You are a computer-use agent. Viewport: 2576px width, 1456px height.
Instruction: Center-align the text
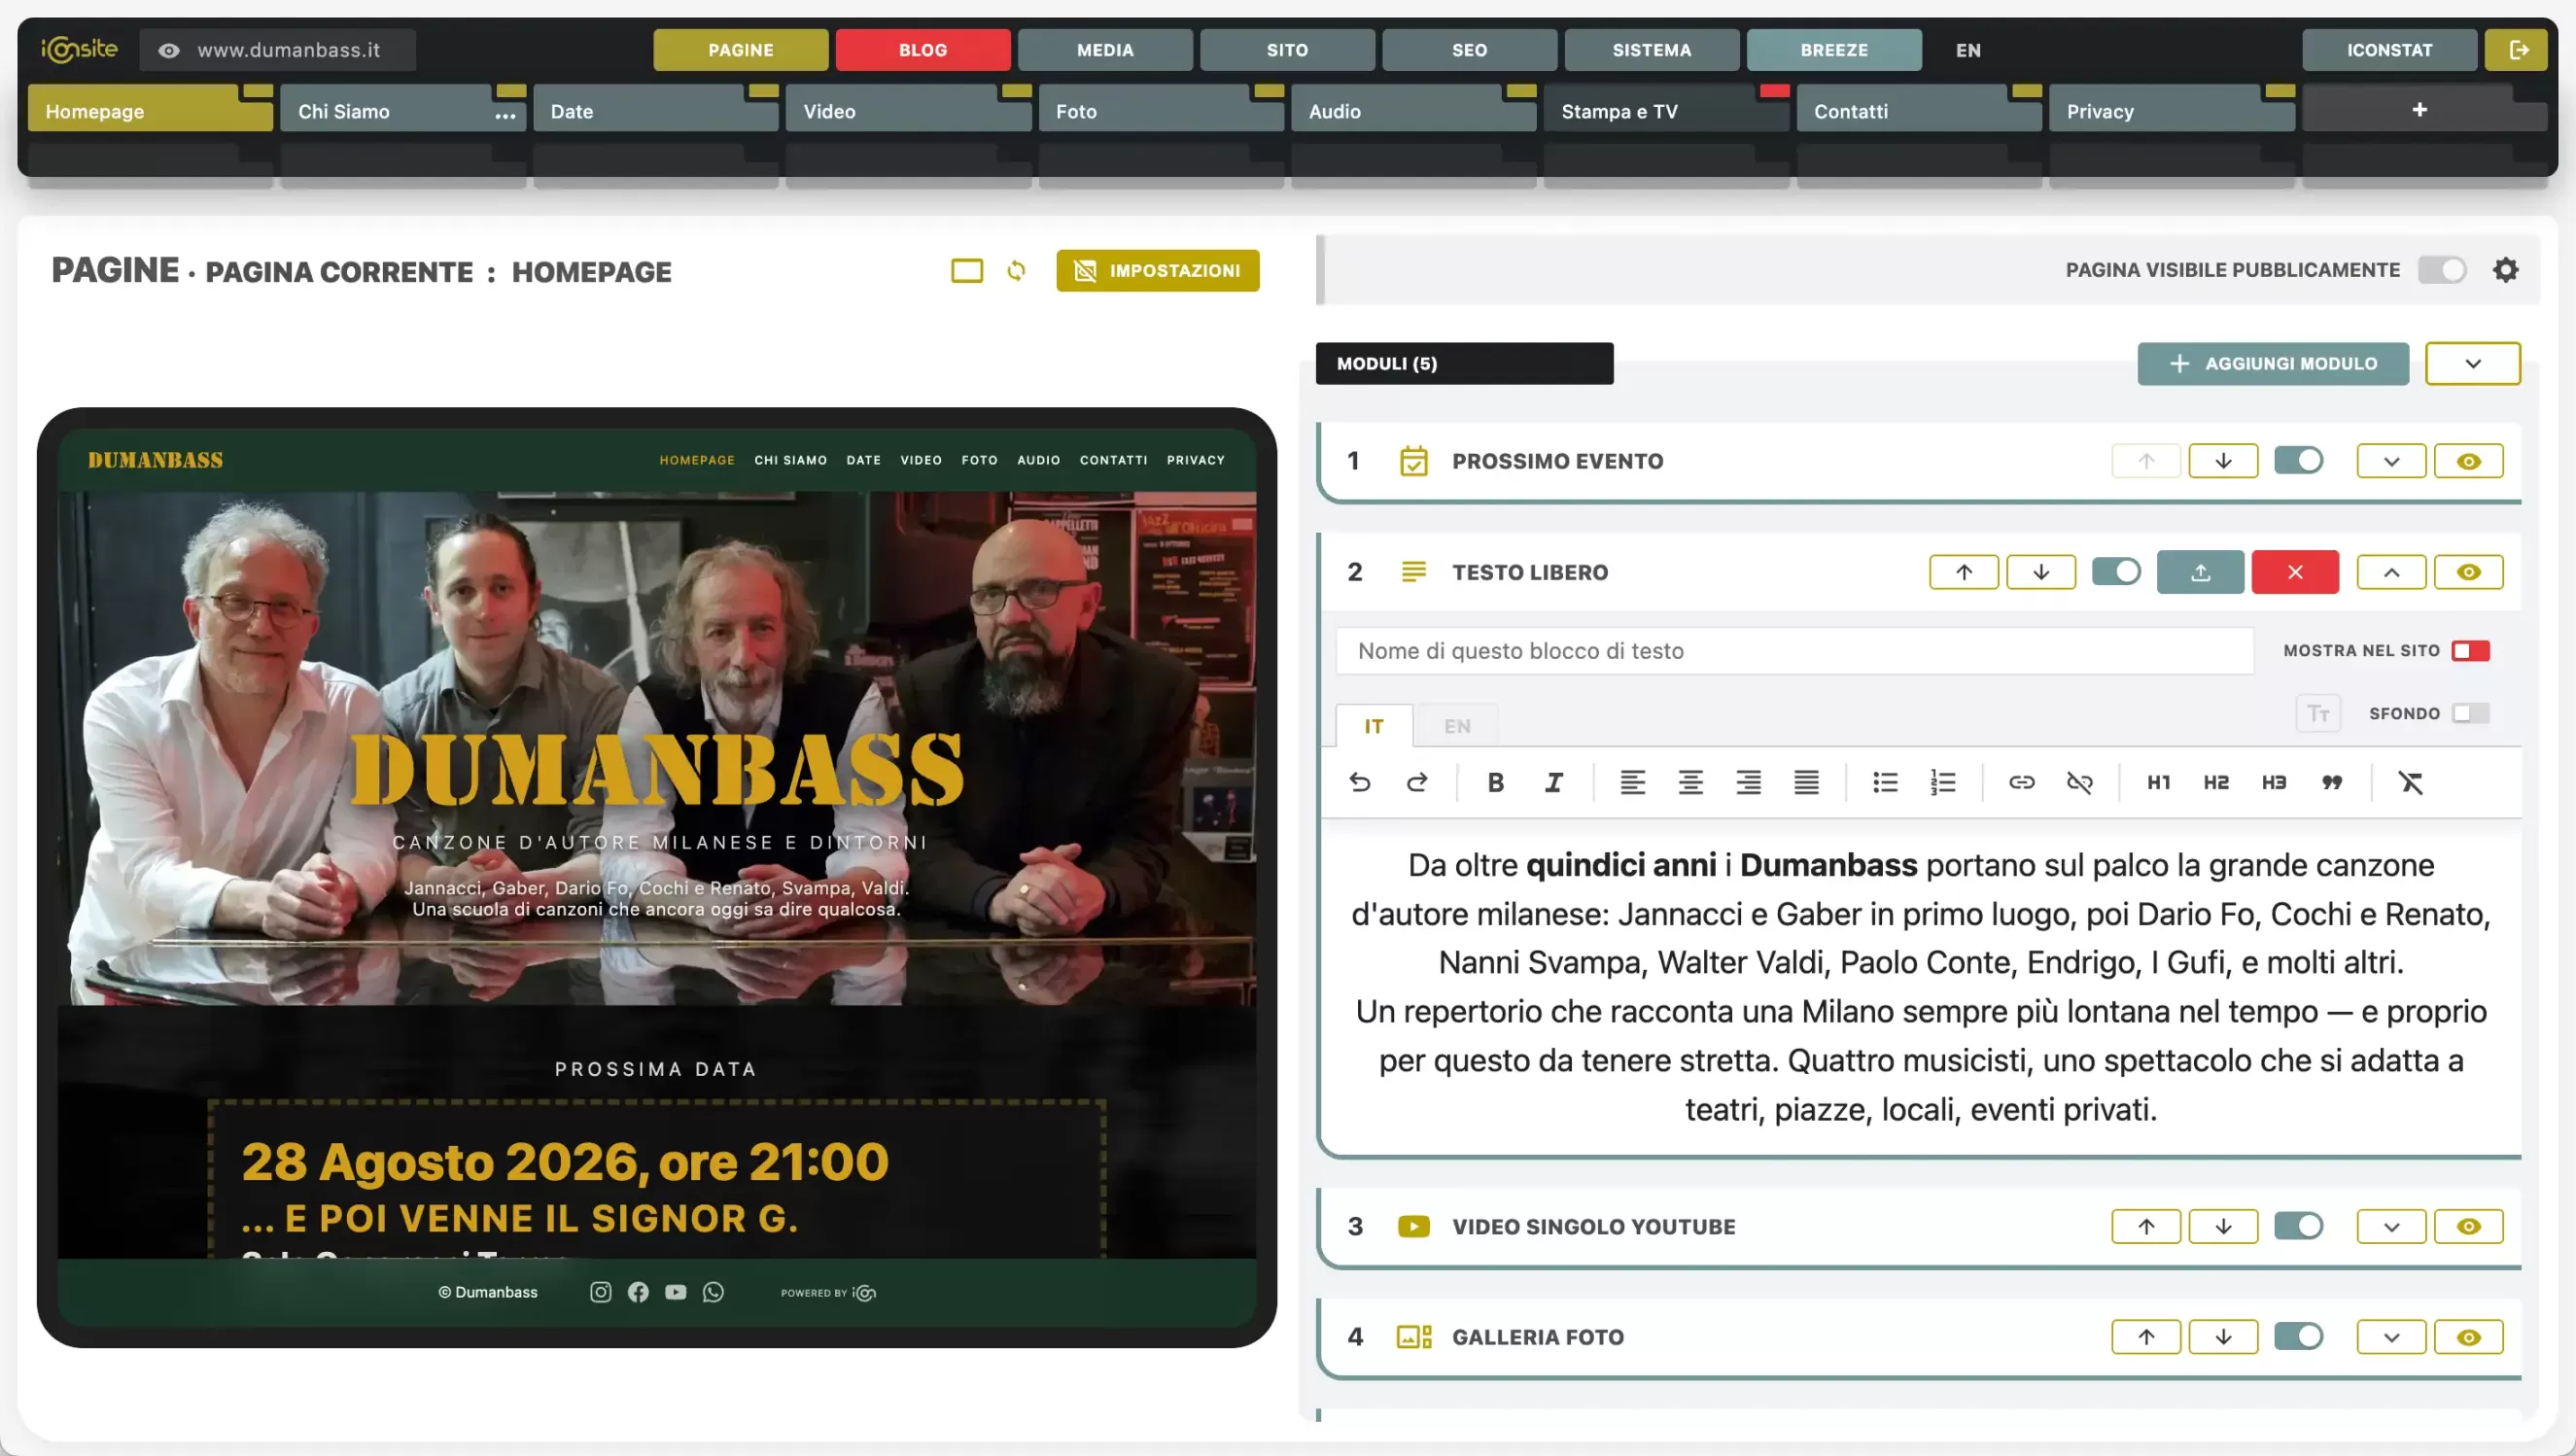(1690, 782)
